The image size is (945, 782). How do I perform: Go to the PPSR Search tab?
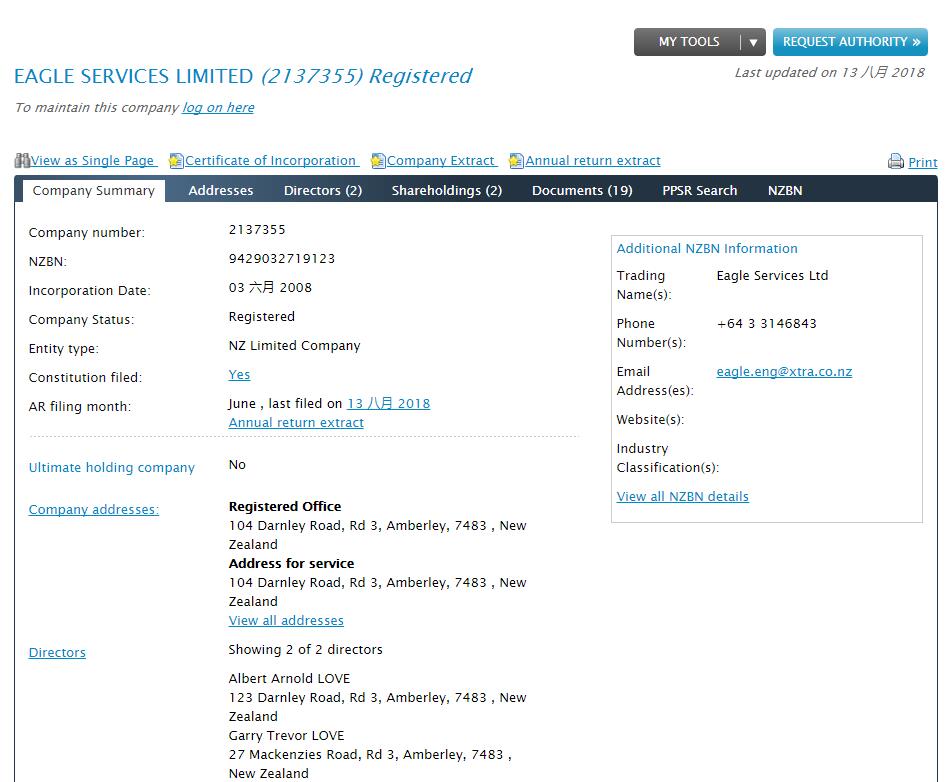pos(700,190)
